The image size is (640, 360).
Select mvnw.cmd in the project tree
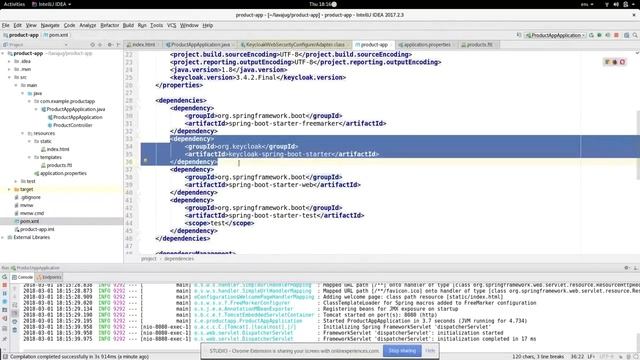31,213
